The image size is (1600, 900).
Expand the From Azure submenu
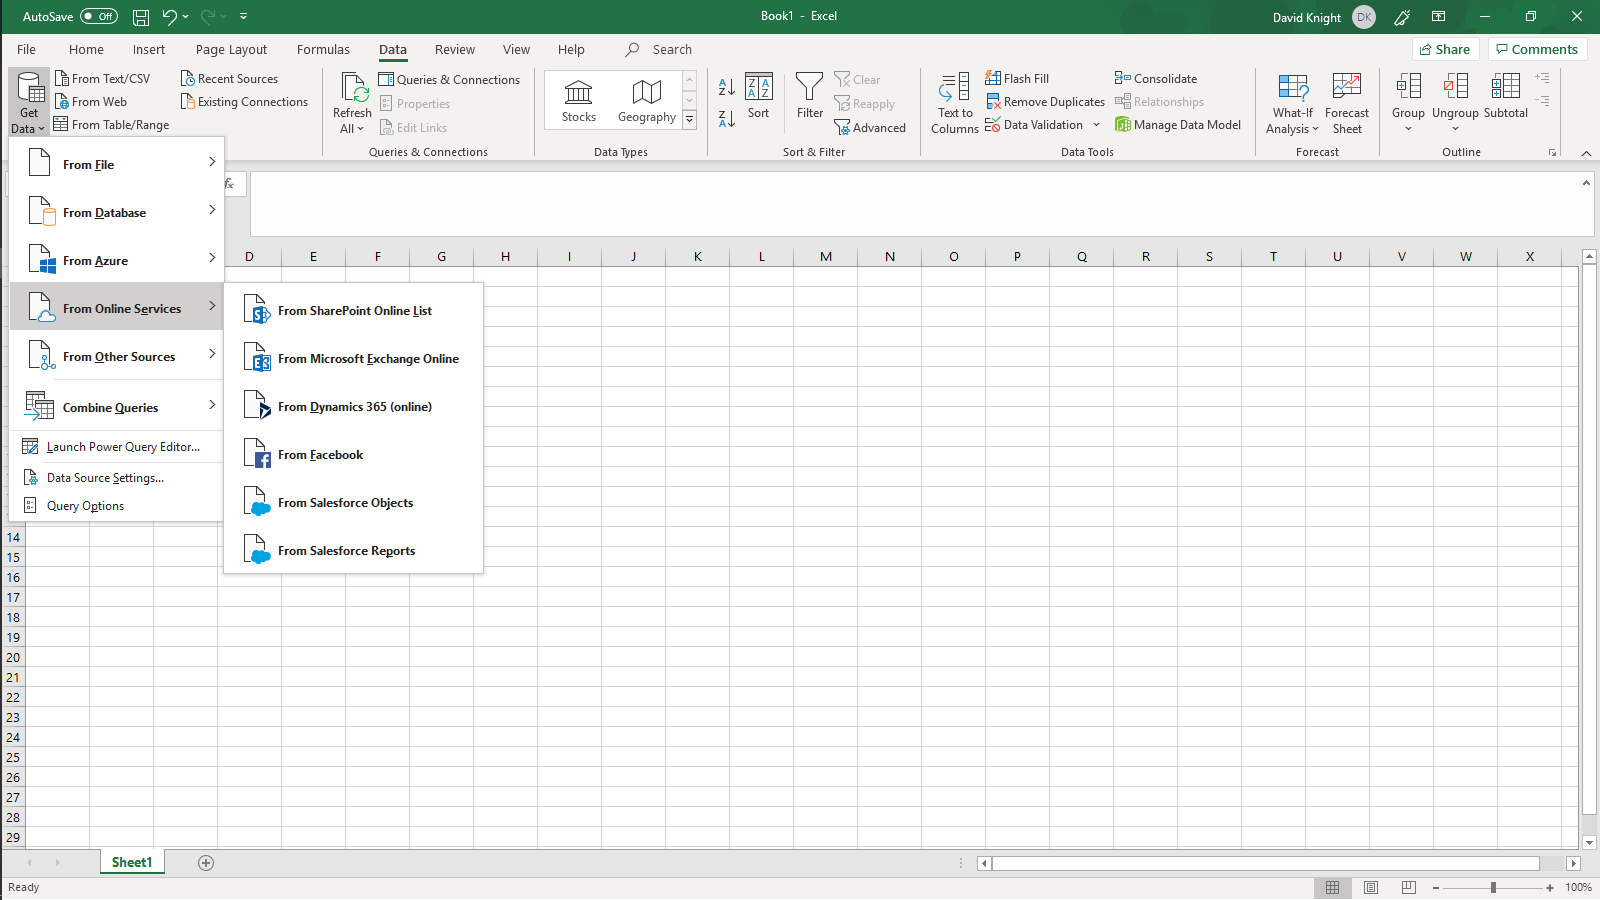coord(117,260)
